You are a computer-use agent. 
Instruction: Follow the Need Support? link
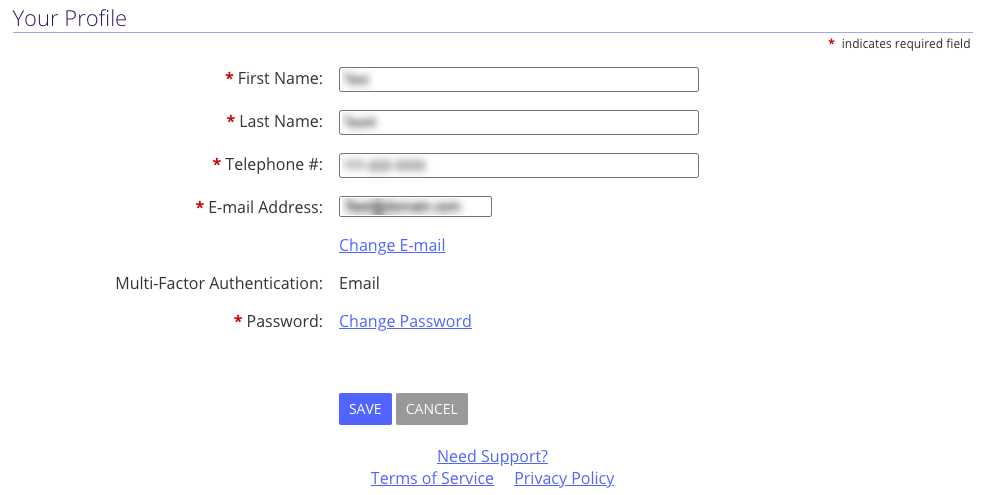pos(493,456)
